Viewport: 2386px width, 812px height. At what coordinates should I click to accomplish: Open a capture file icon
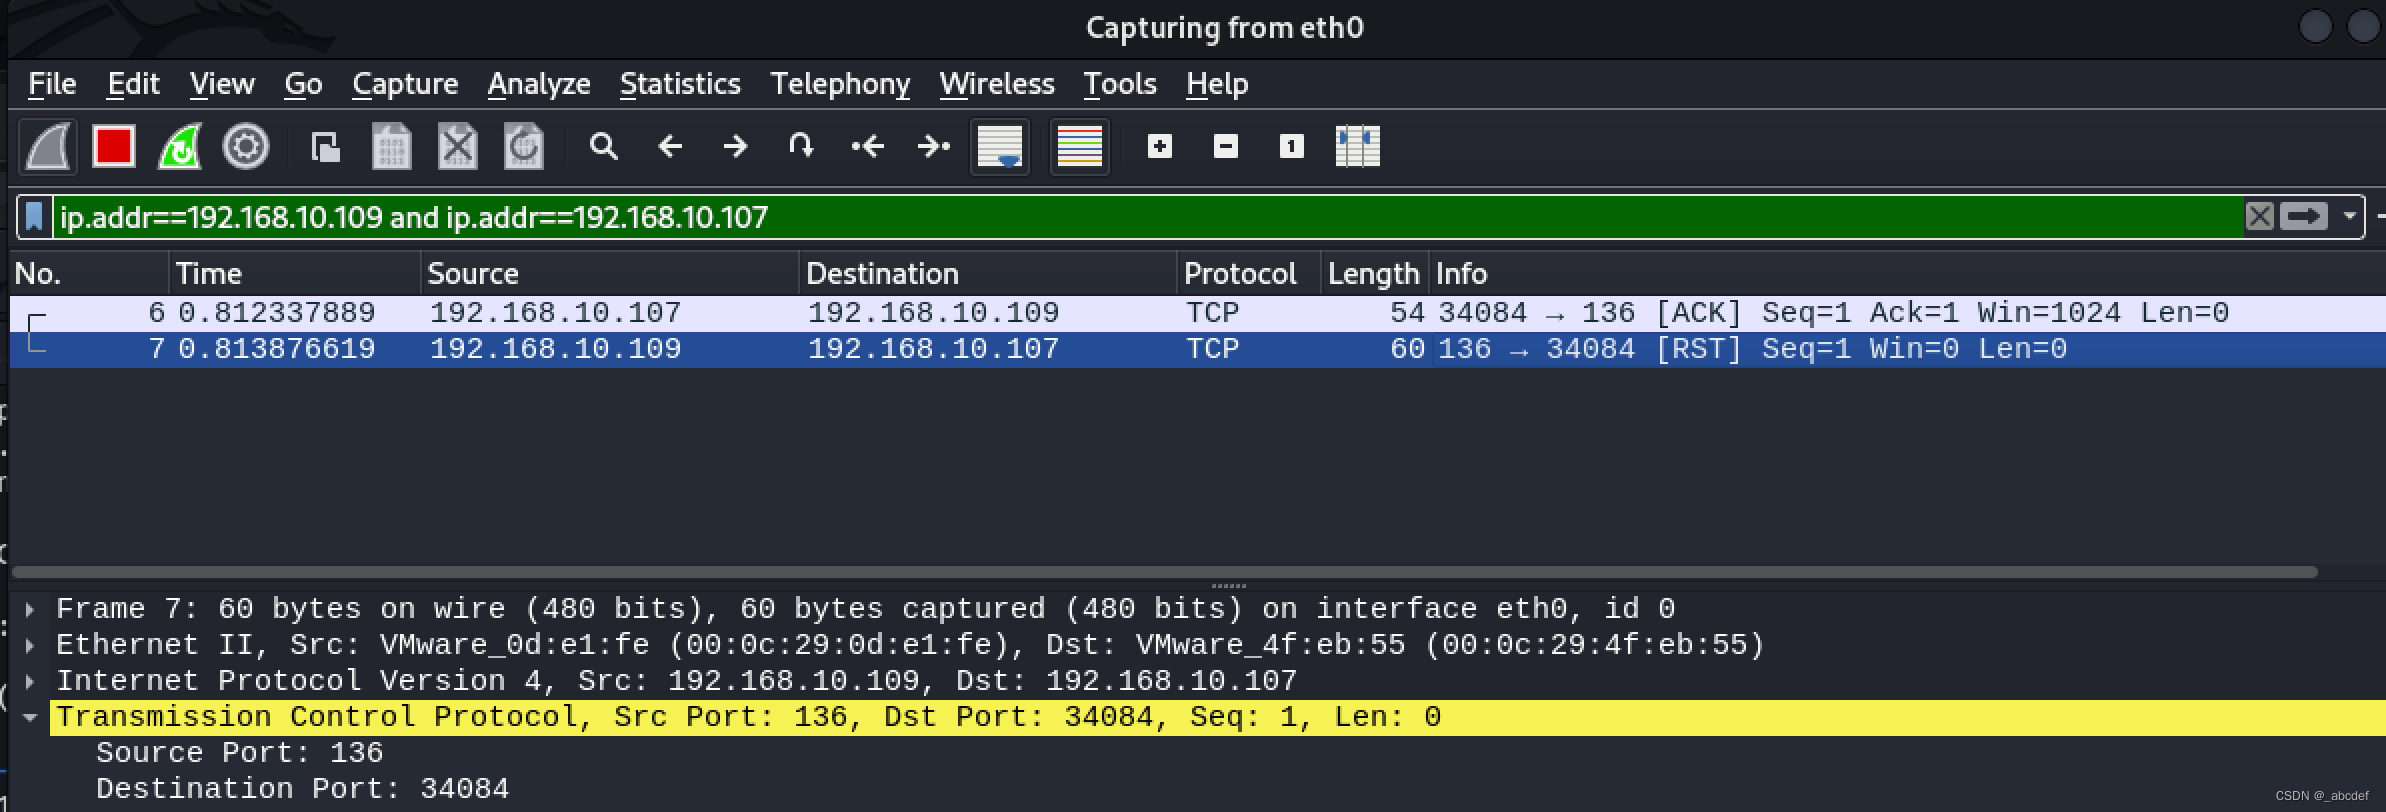[x=325, y=147]
